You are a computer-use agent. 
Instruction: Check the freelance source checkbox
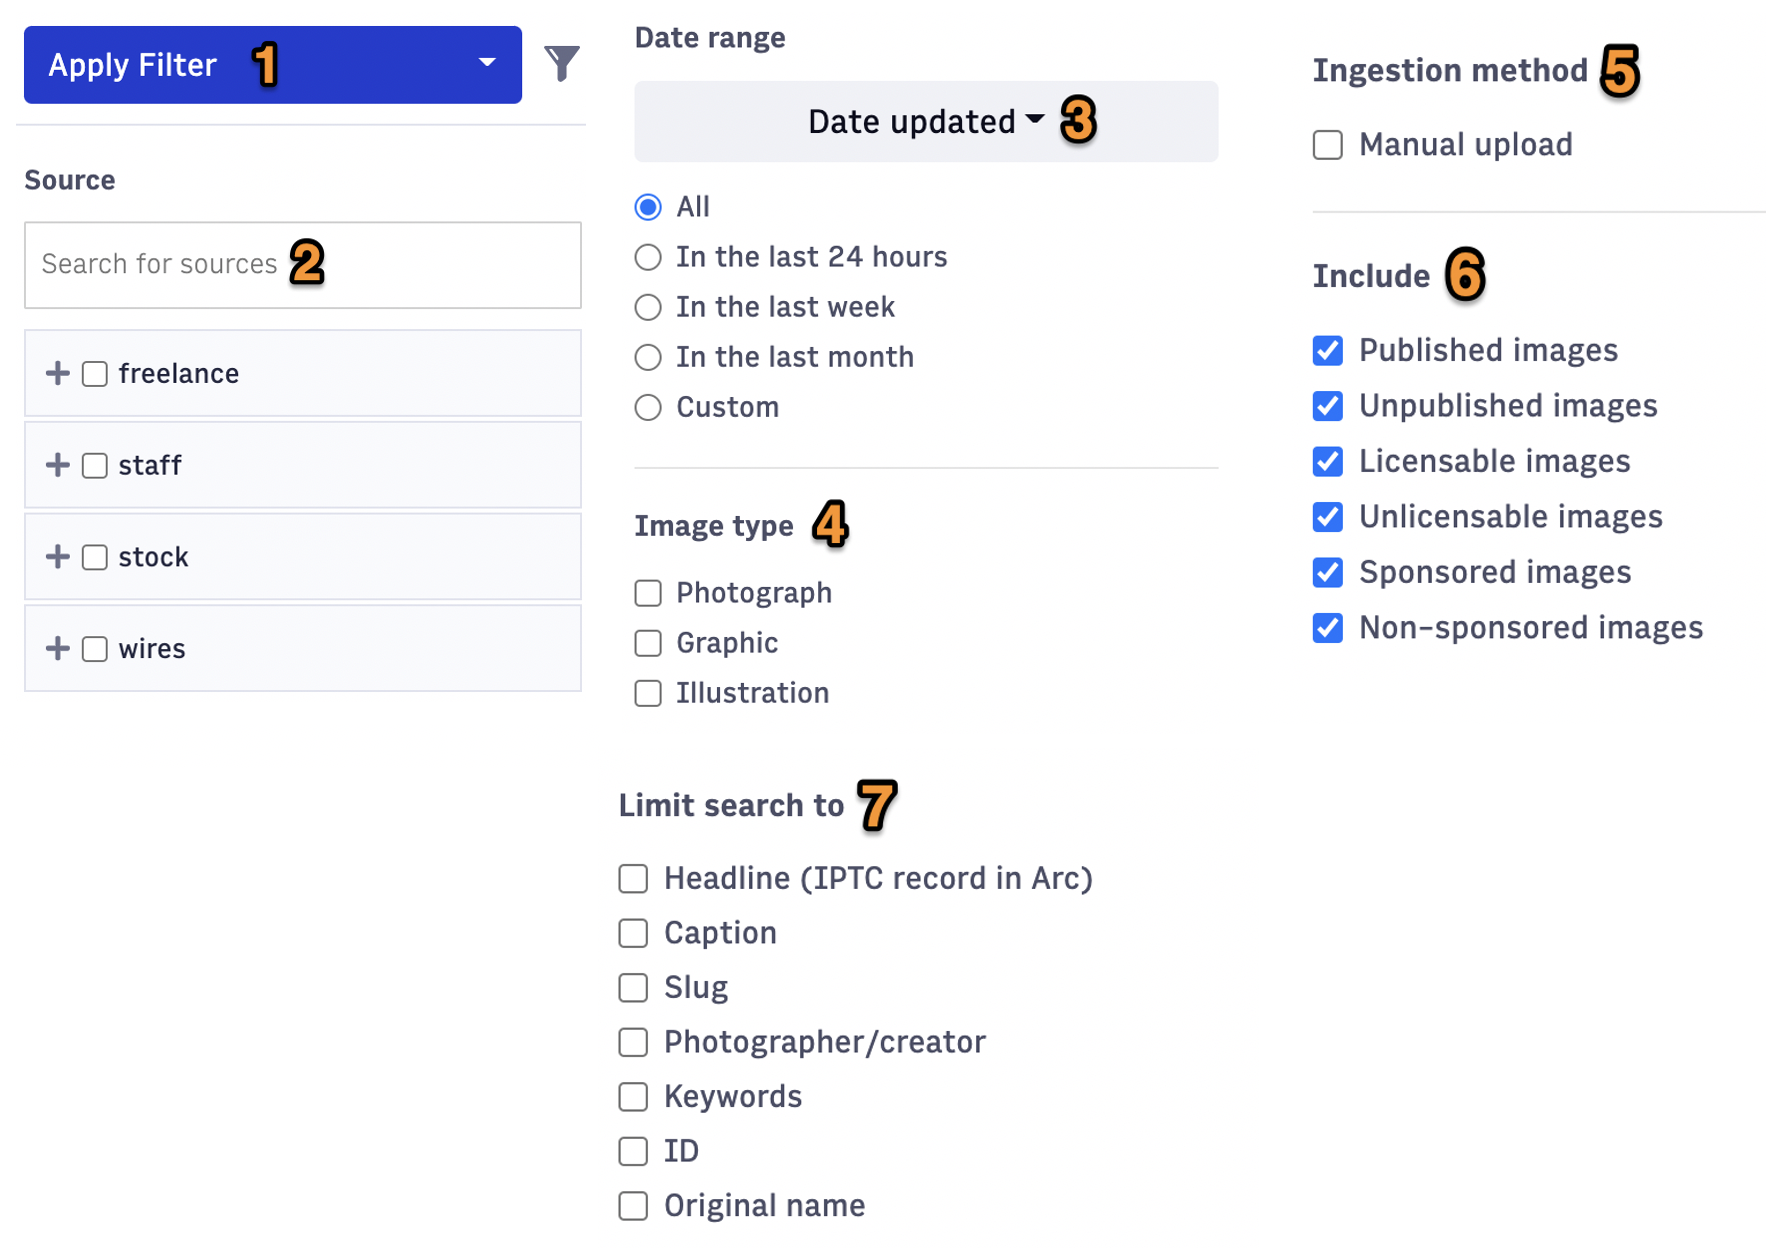click(95, 374)
